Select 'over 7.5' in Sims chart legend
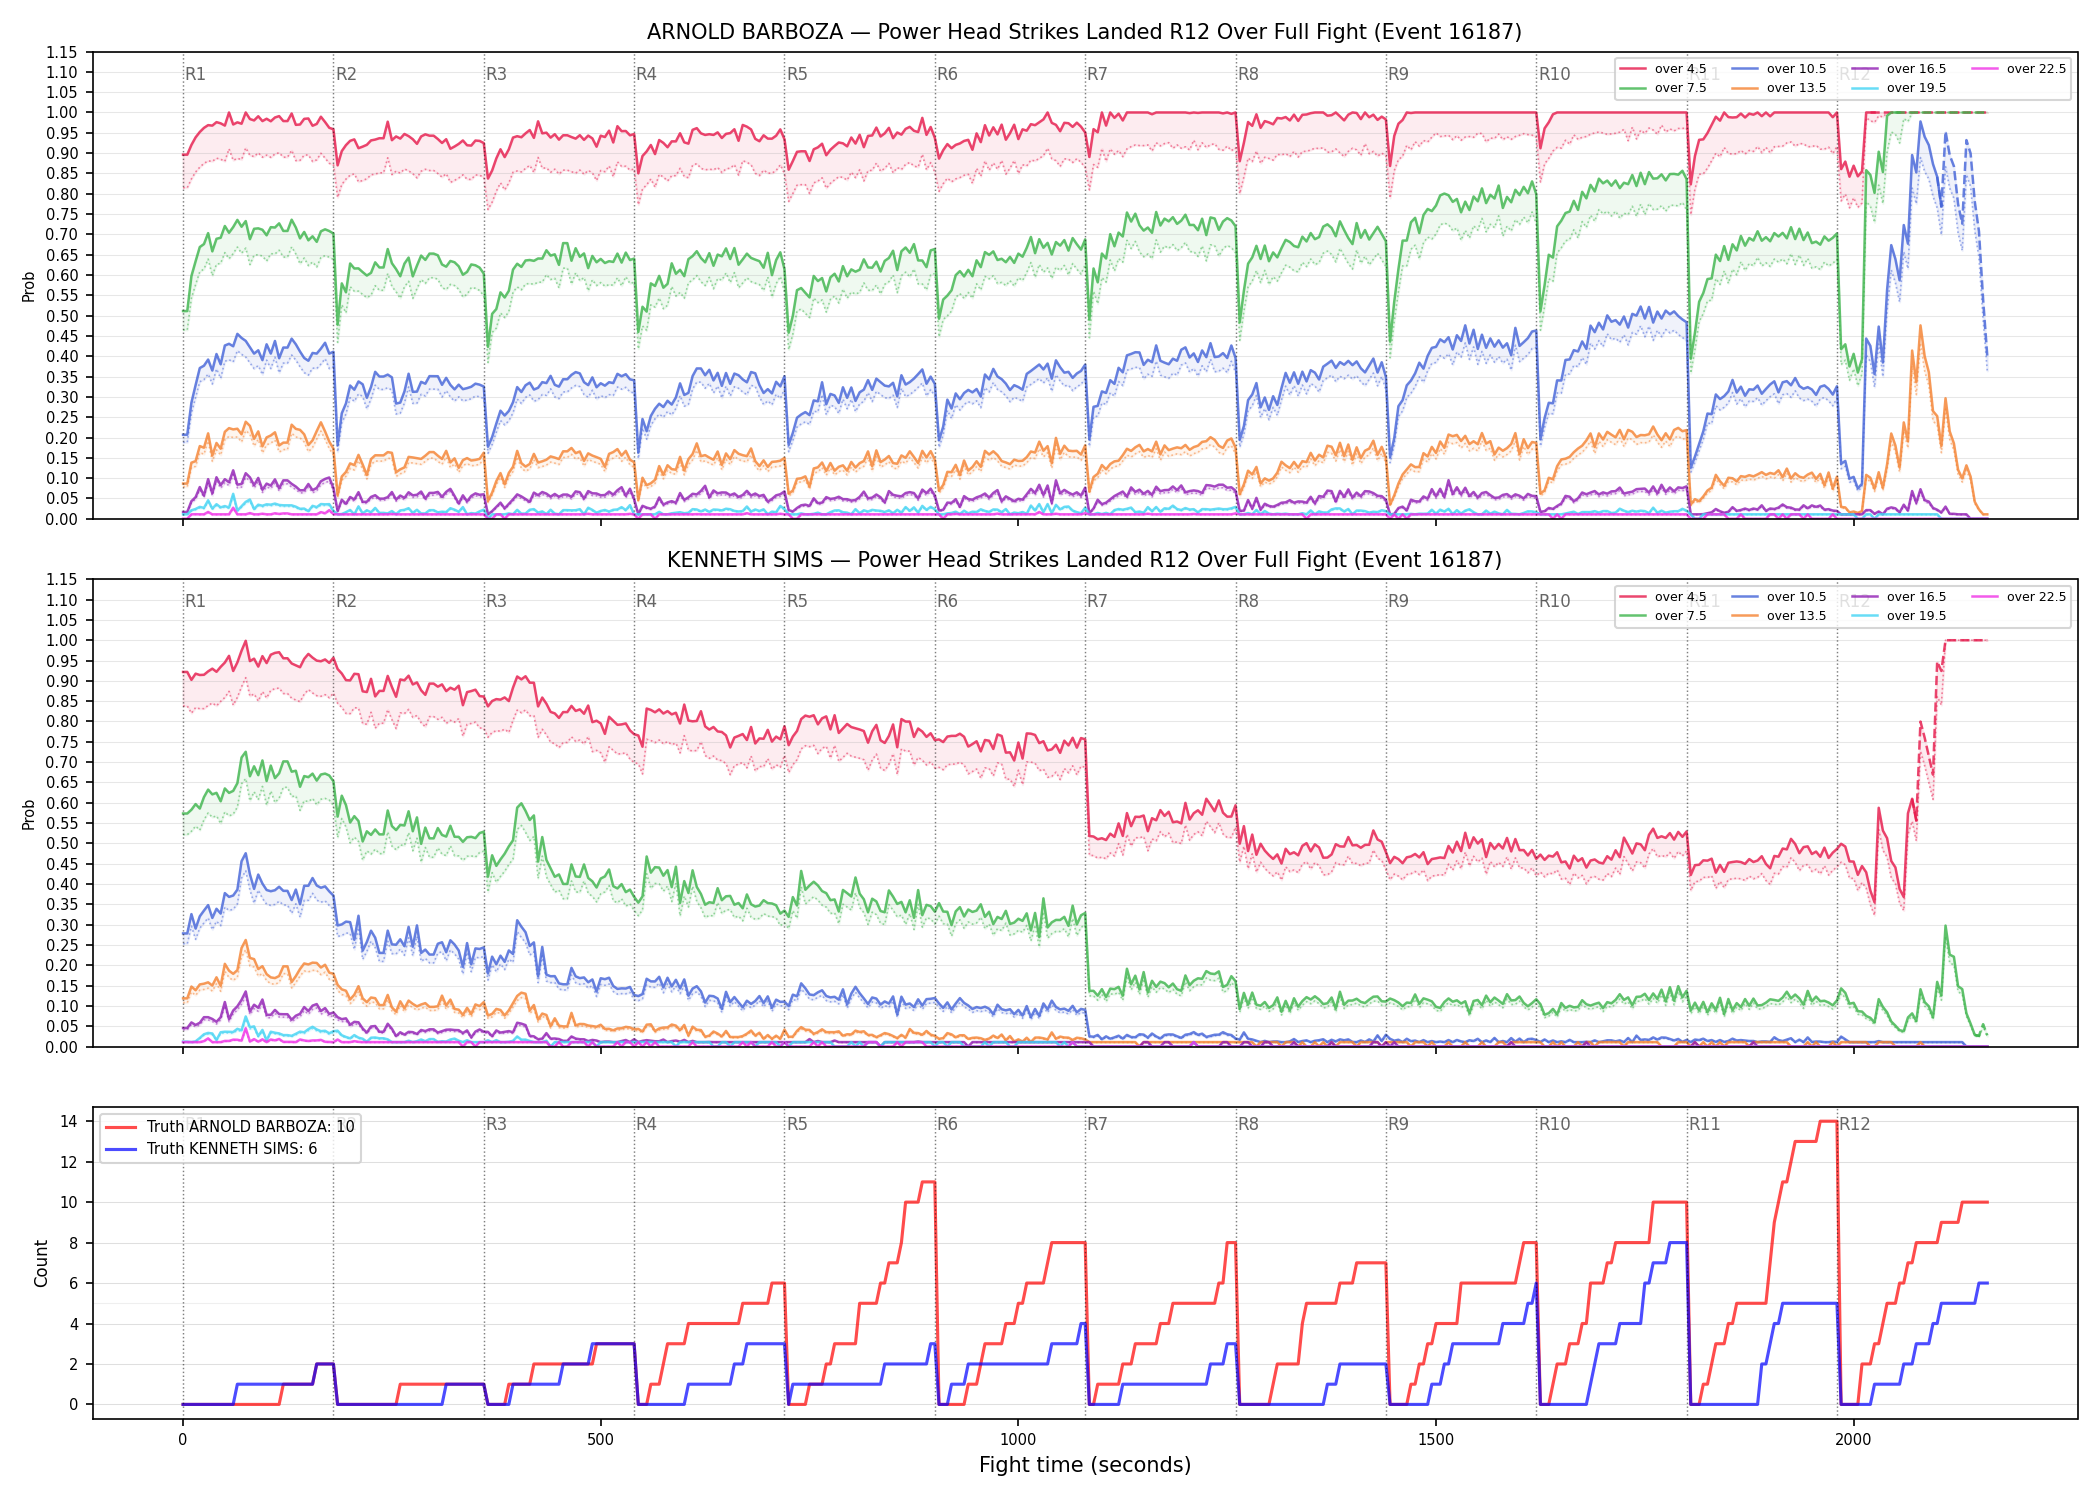The height and width of the screenshot is (1500, 2100). tap(1664, 616)
